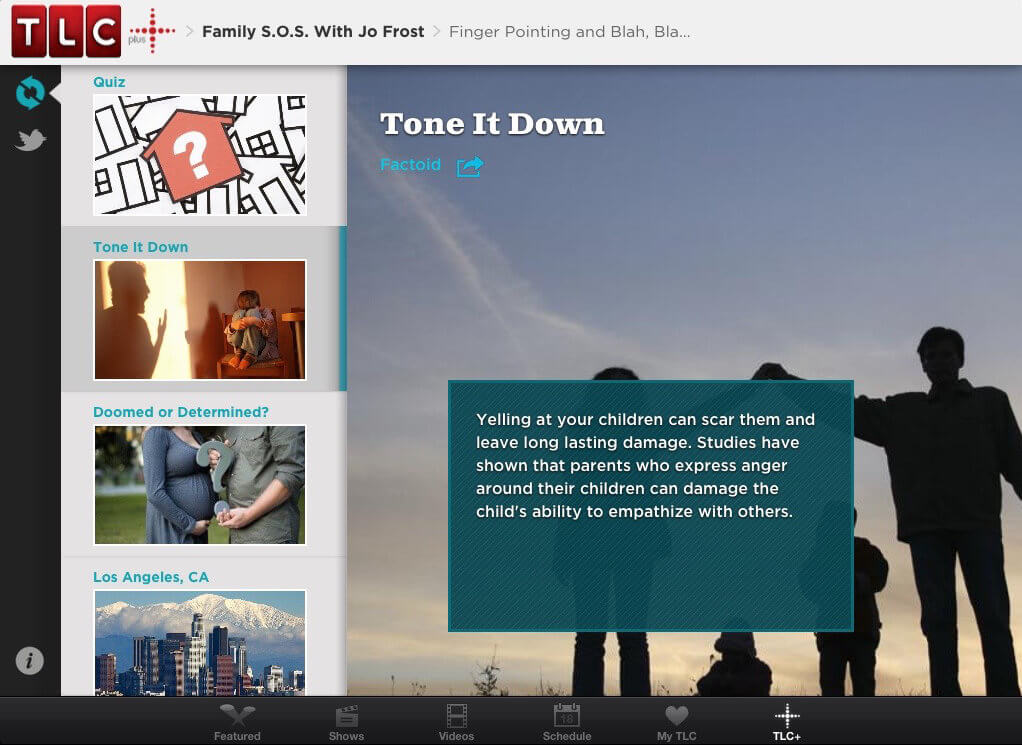Click the Family S.O.S. With Jo Frost breadcrumb
Screen dimensions: 1022x745
(313, 32)
